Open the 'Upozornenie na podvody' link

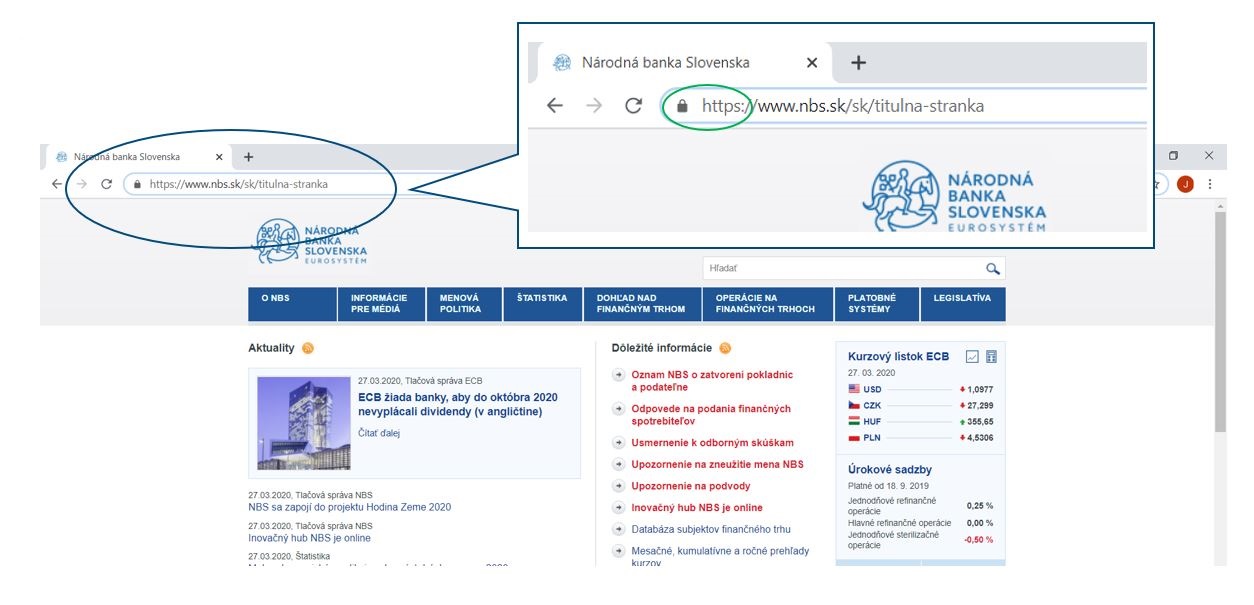[x=690, y=486]
